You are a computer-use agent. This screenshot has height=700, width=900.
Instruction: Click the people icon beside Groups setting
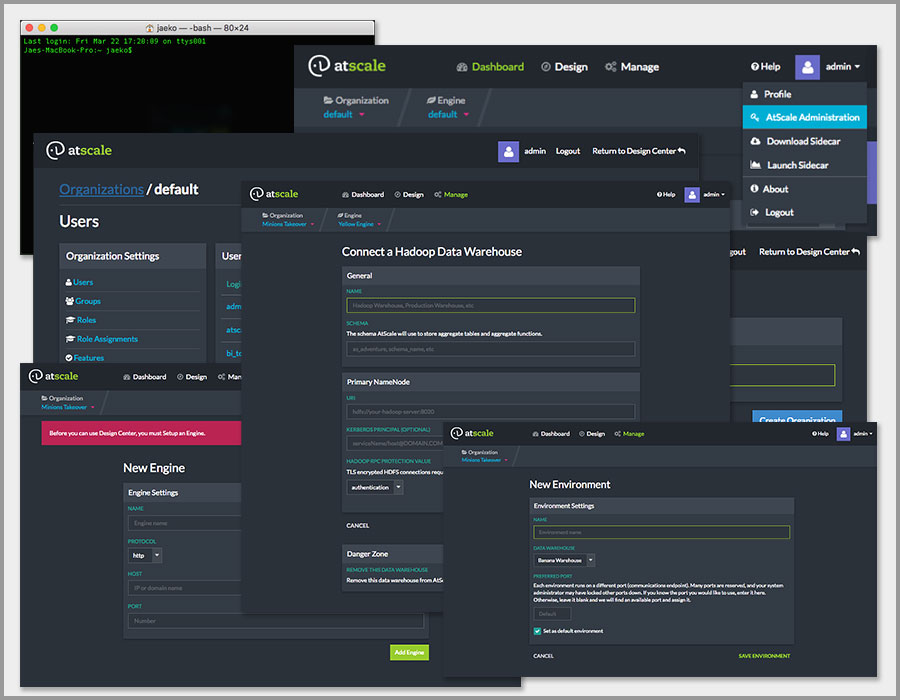tap(69, 301)
